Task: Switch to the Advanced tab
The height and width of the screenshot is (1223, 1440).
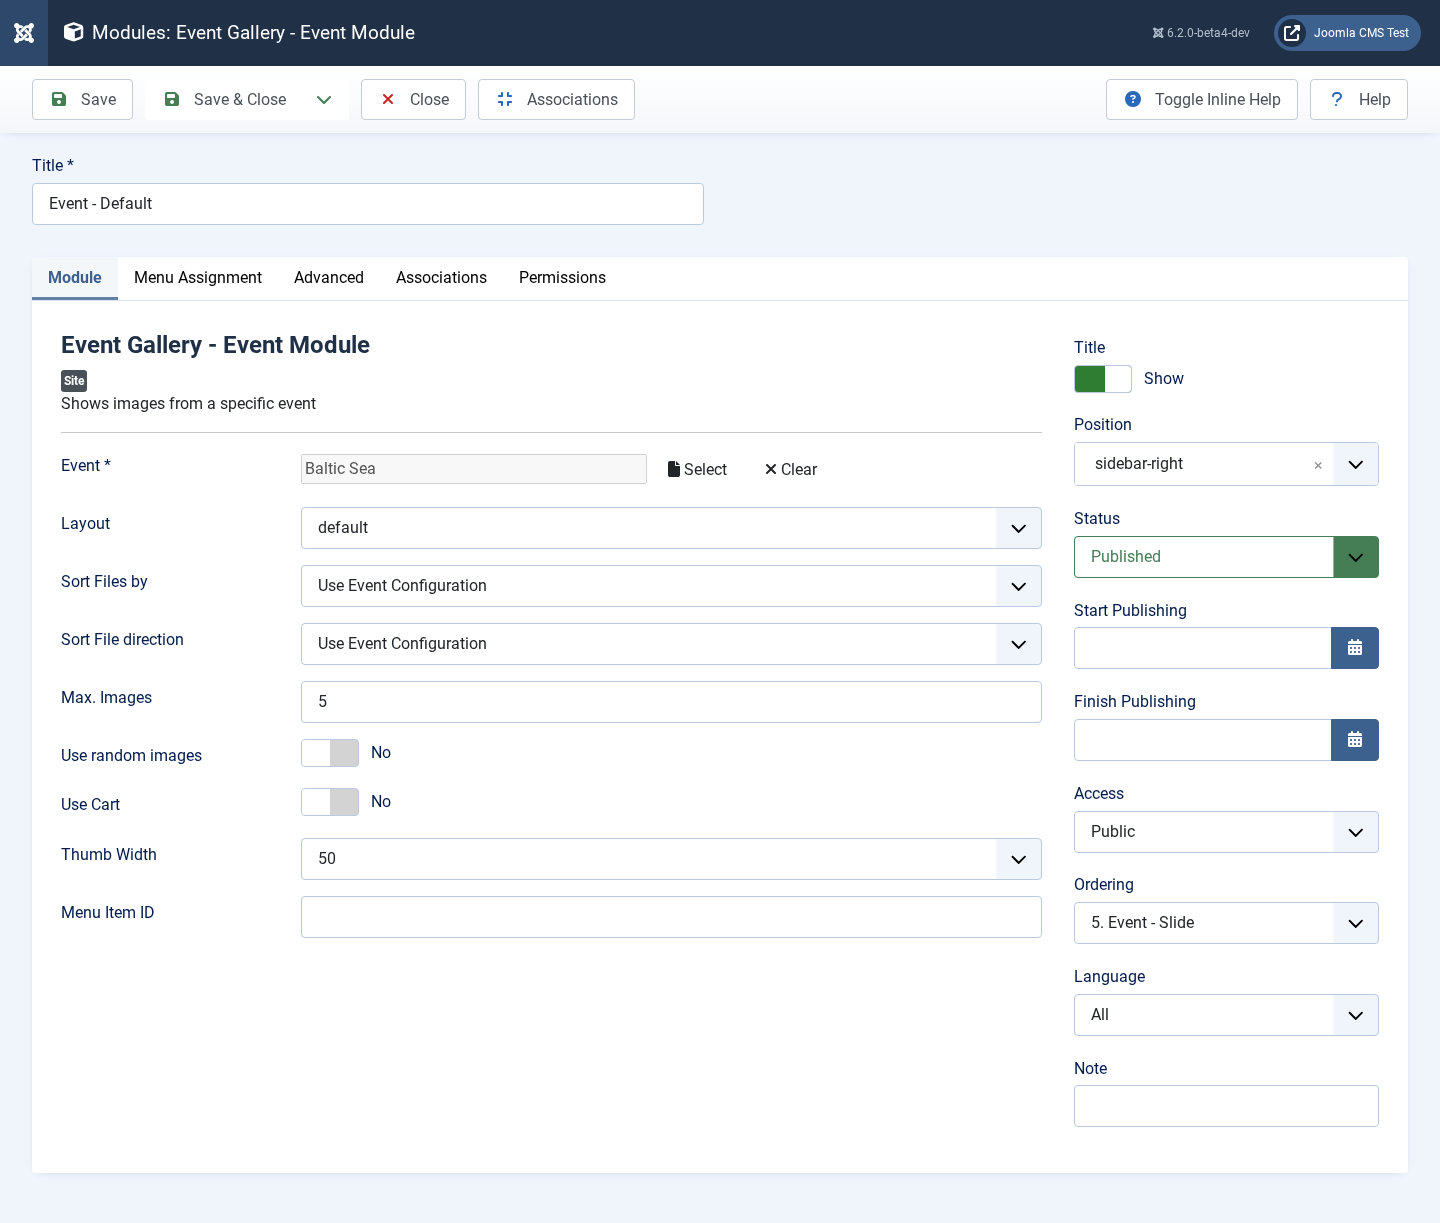Action: [x=329, y=278]
